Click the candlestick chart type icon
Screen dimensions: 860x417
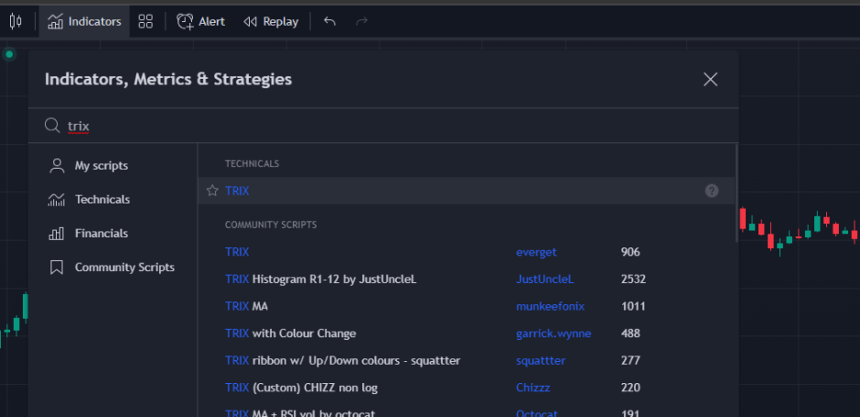pyautogui.click(x=15, y=21)
